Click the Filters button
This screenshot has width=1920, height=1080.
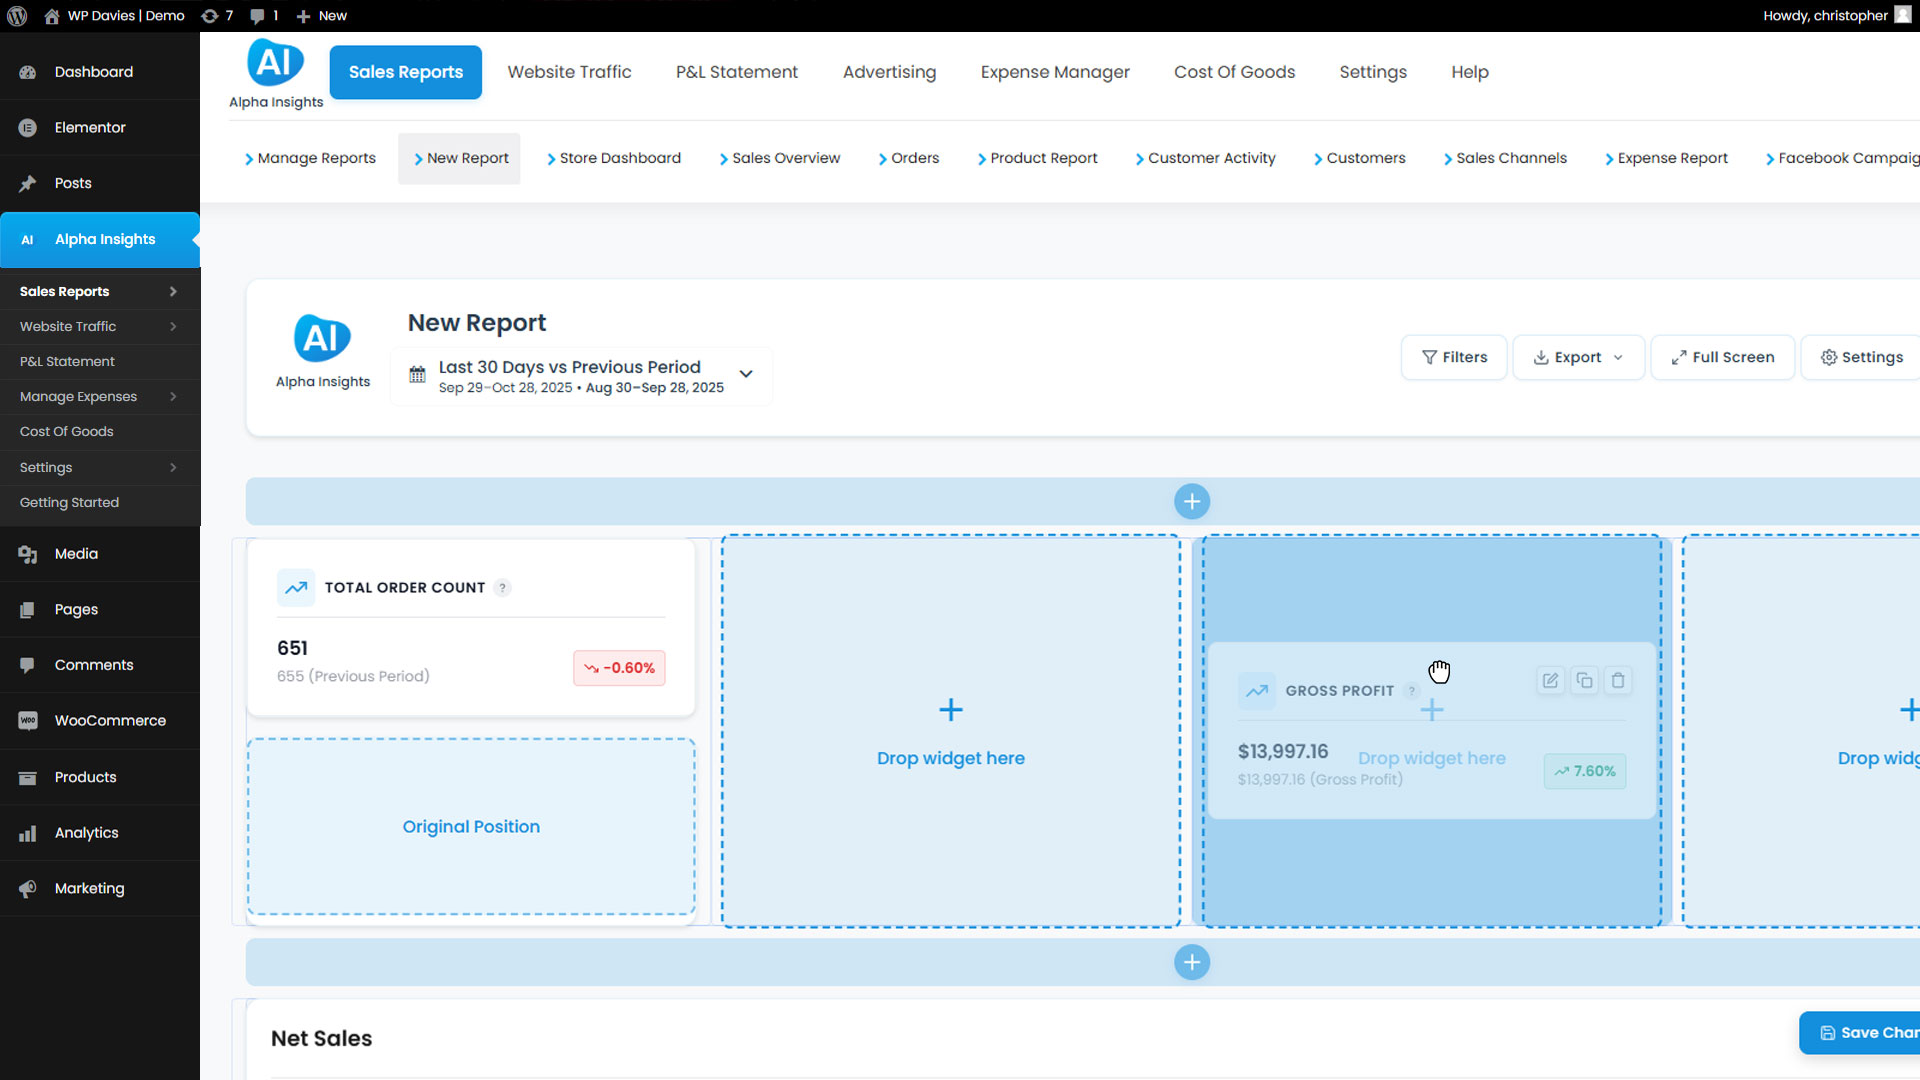point(1454,357)
